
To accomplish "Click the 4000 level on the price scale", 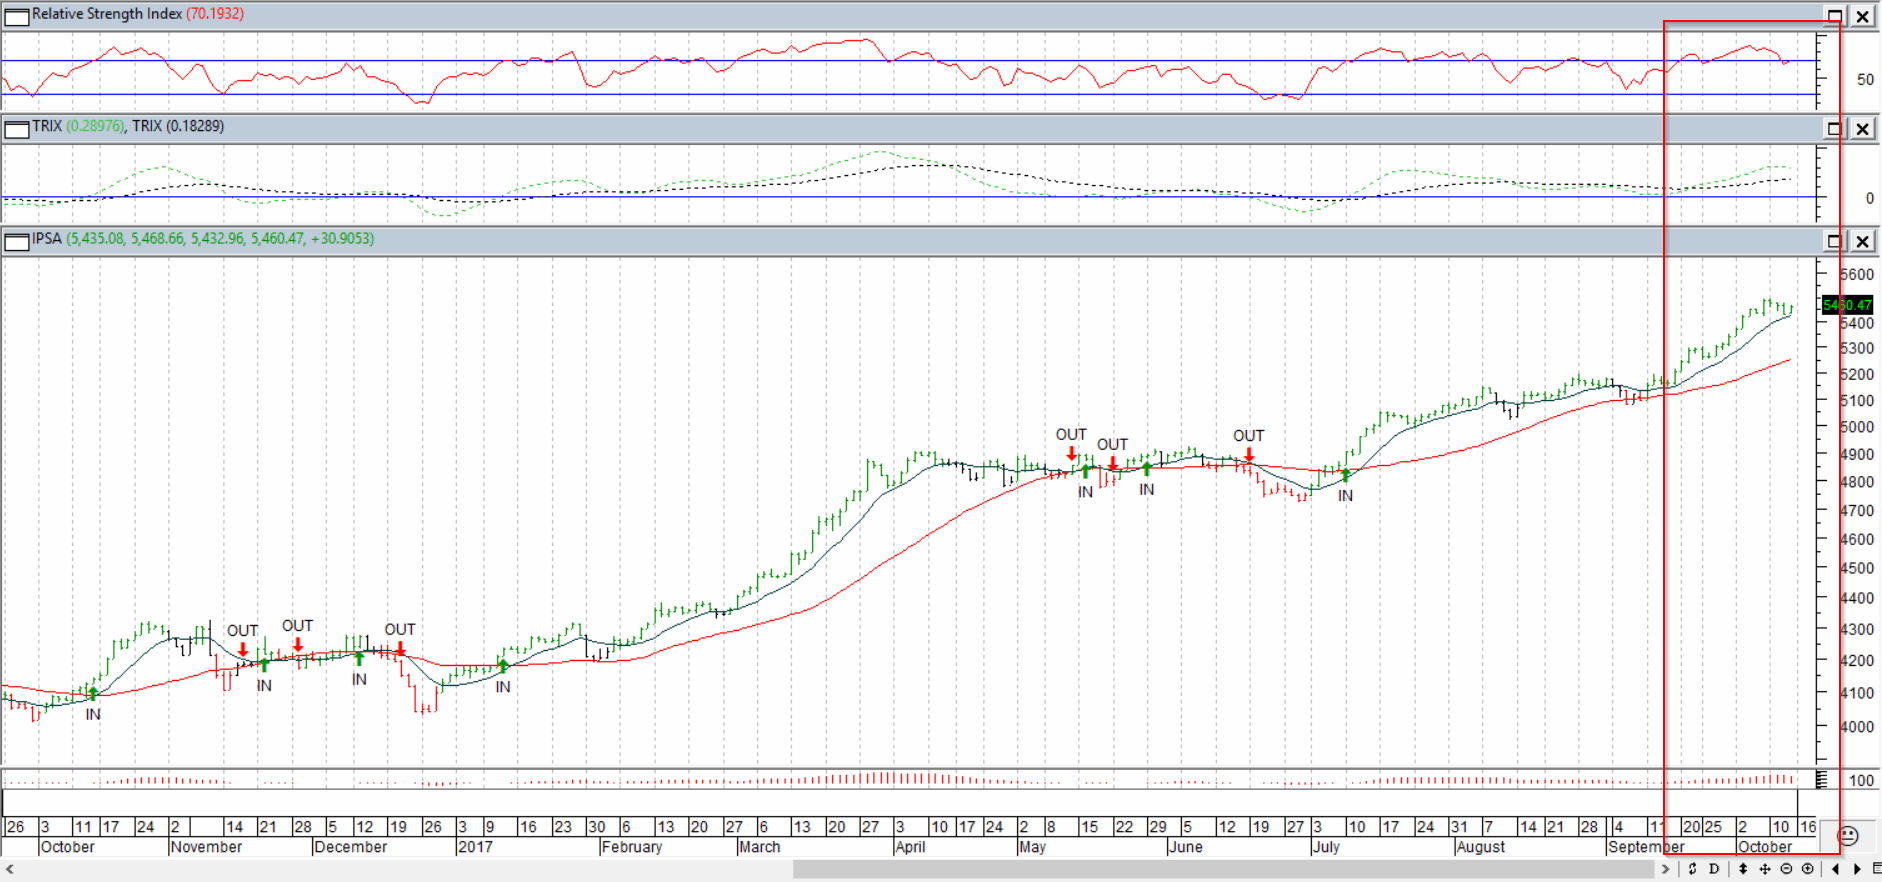I will tap(1857, 727).
